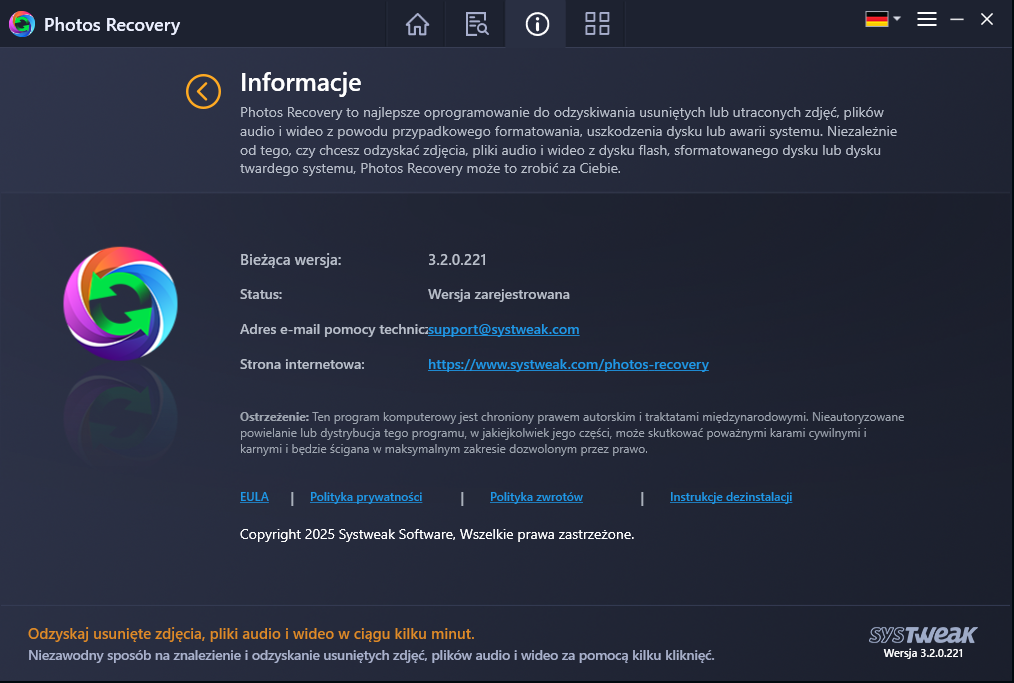Click the Systweak brand logo
The height and width of the screenshot is (683, 1014).
923,634
